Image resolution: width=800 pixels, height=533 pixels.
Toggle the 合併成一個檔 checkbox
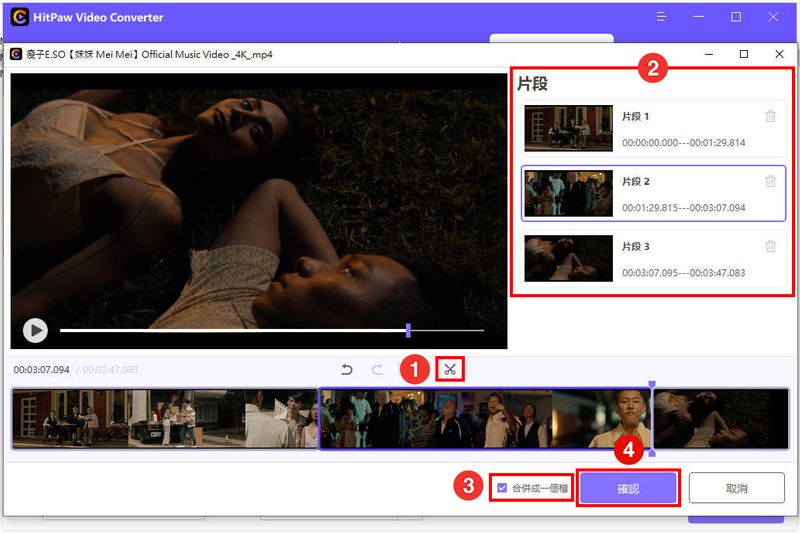point(502,488)
